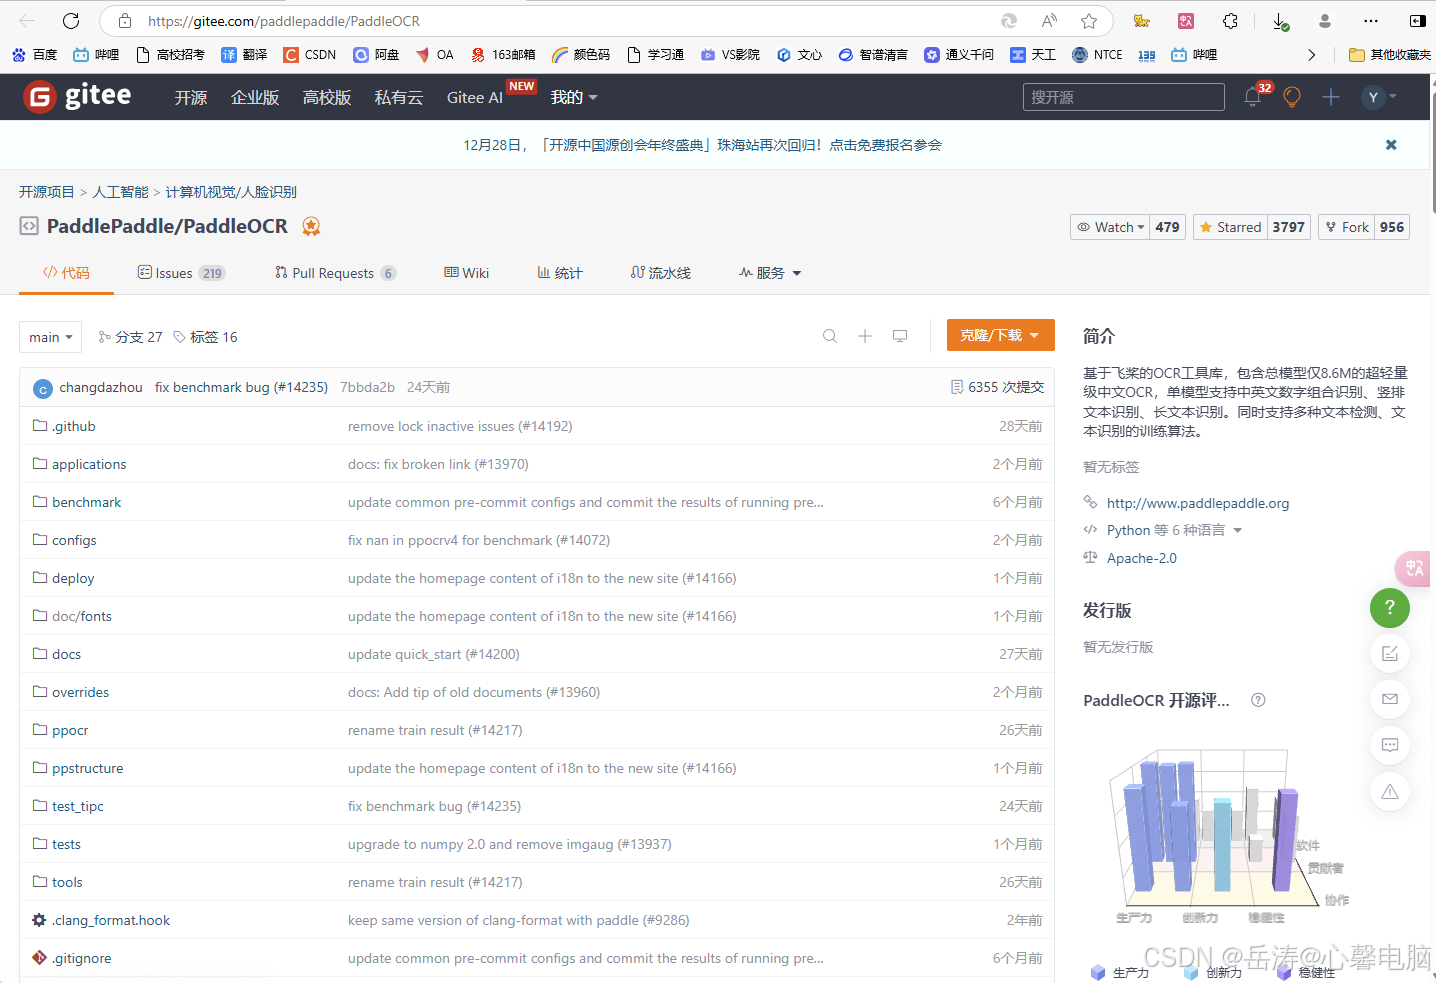Open http://www.paddlepaddle.org link

[1198, 503]
